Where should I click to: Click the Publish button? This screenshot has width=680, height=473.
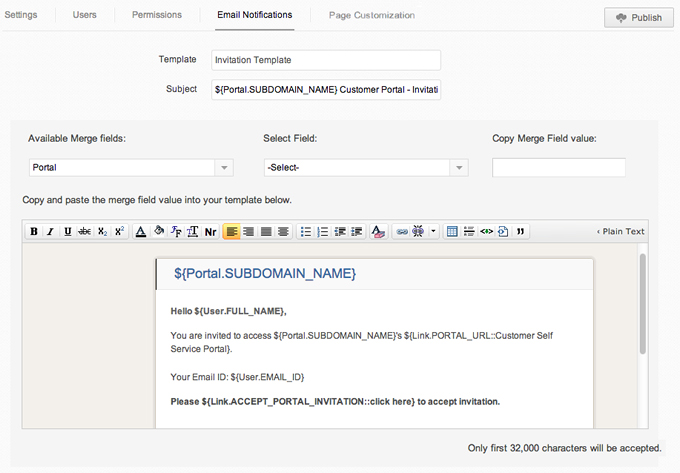click(x=638, y=17)
